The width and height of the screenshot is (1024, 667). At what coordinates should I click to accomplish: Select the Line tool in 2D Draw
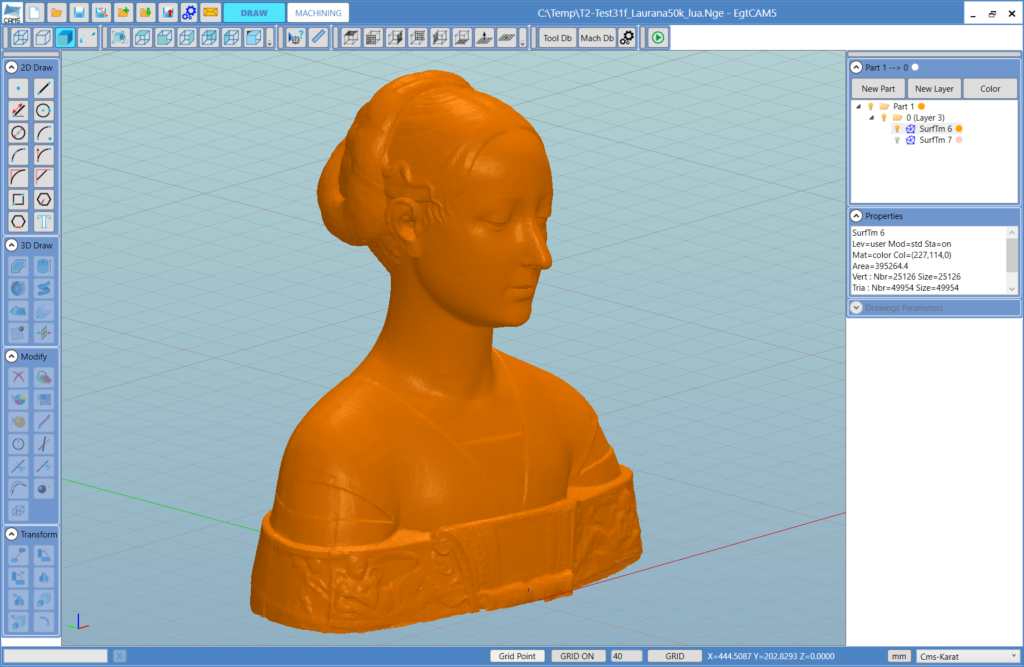pos(43,88)
